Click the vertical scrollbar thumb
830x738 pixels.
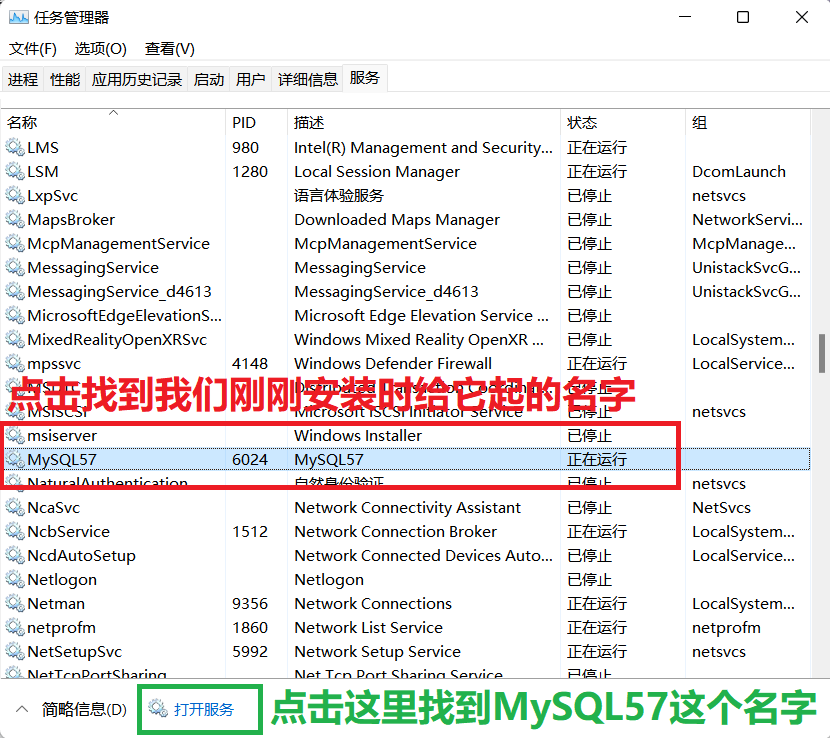point(822,353)
